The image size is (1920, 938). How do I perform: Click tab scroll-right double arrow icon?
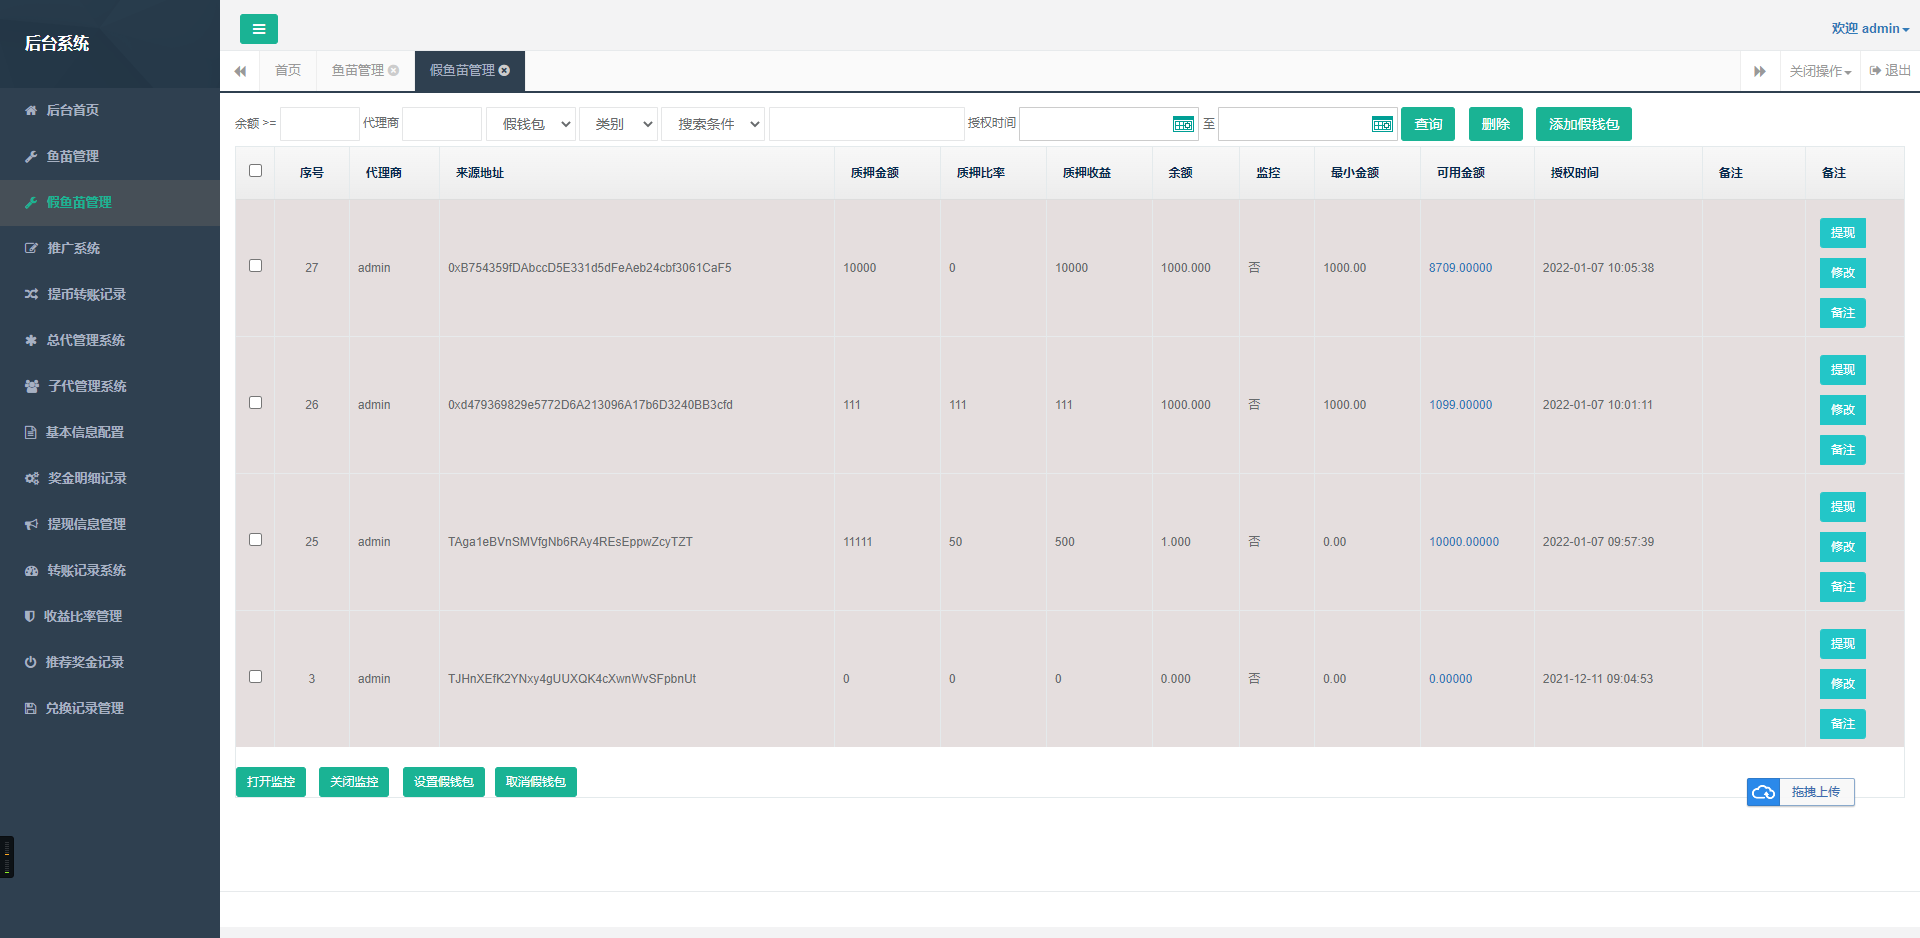(x=1760, y=71)
